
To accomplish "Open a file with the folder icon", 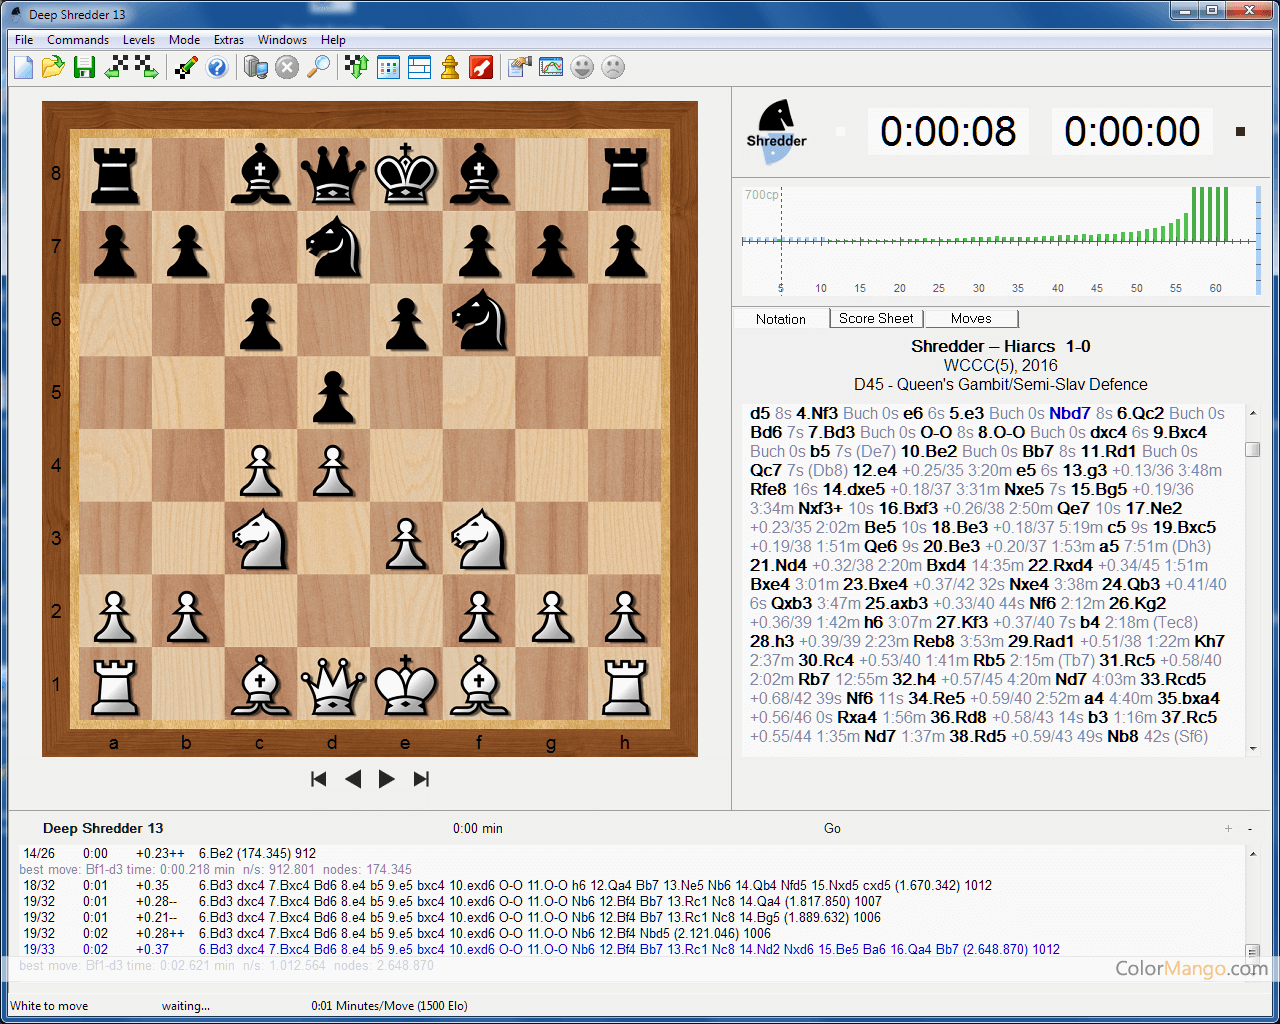I will pyautogui.click(x=53, y=67).
